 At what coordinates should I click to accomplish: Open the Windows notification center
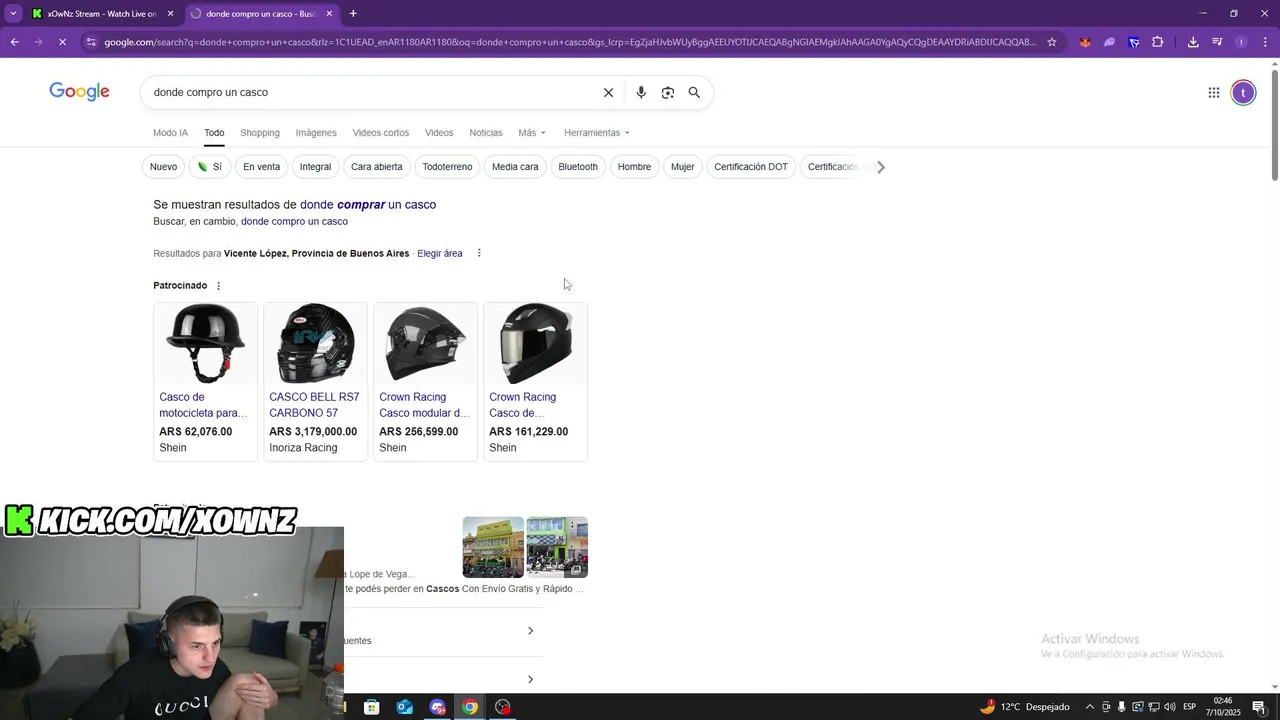coord(1259,707)
